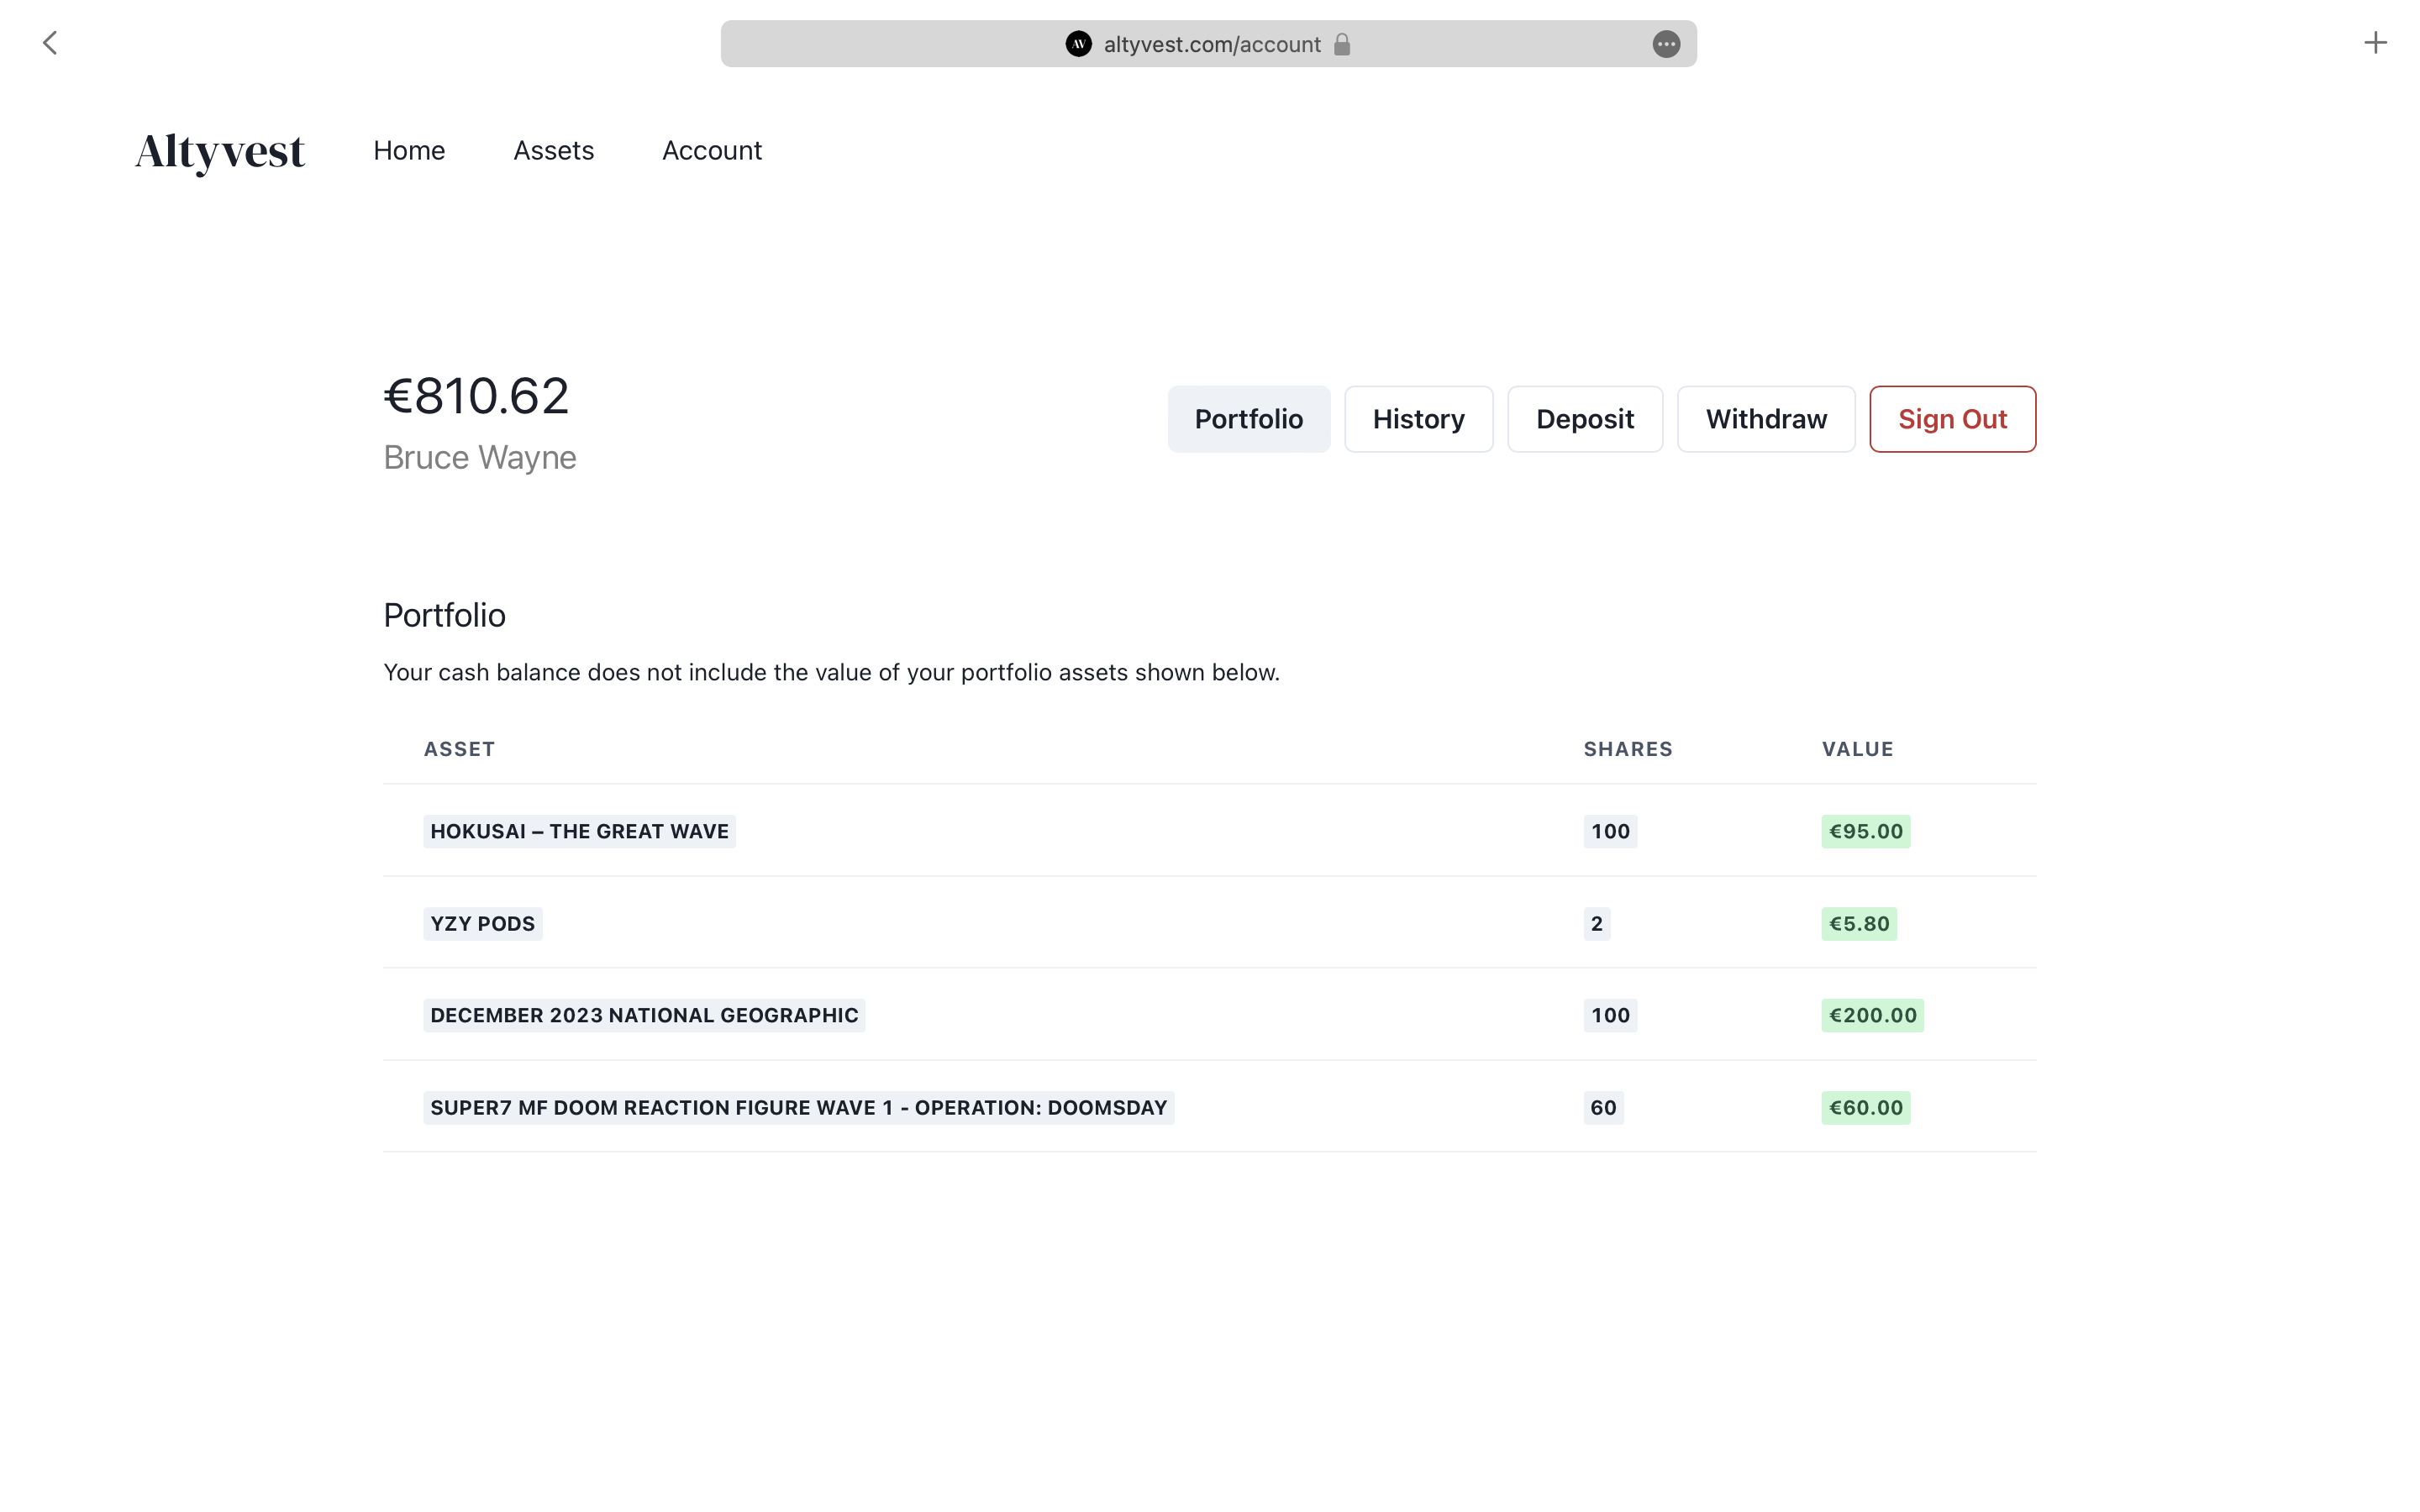Click the 60 shares badge
The width and height of the screenshot is (2420, 1512).
click(1603, 1107)
